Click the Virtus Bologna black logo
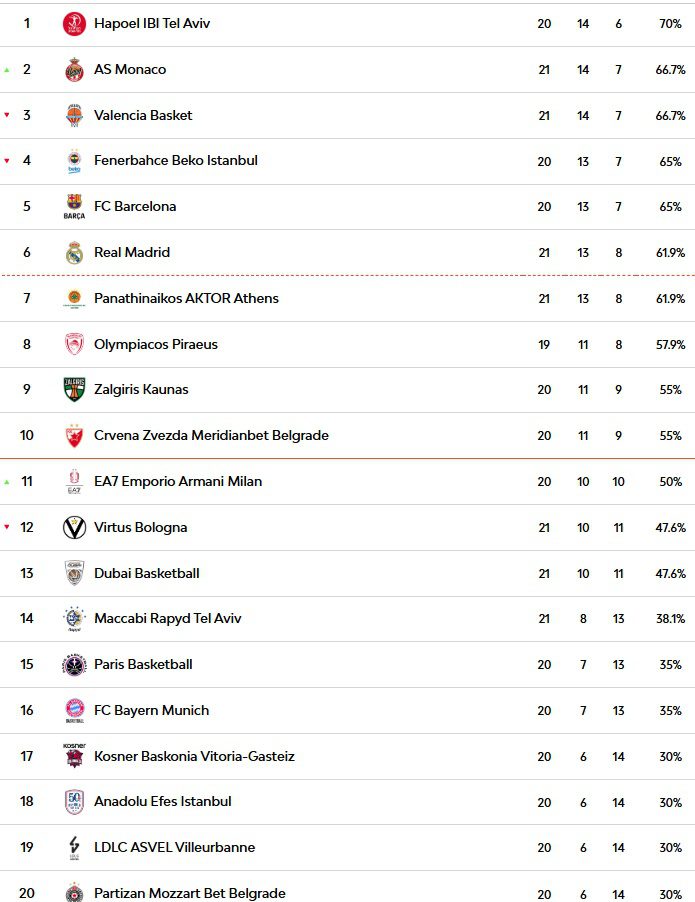 74,528
